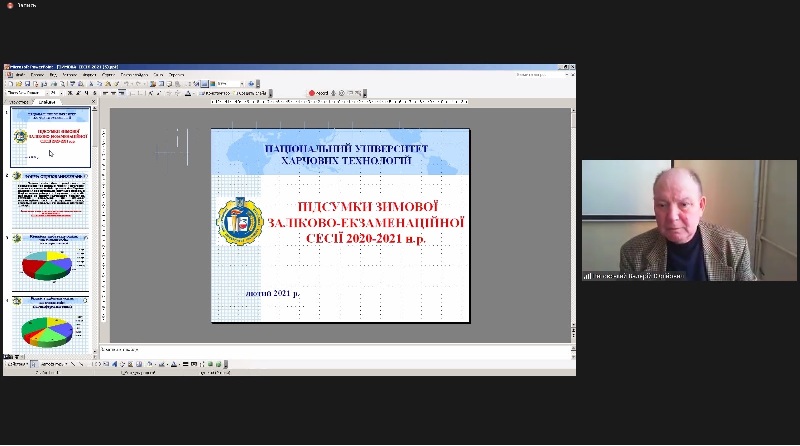Click the microphone icon next to Record
This screenshot has width=800, height=446.
(x=334, y=93)
